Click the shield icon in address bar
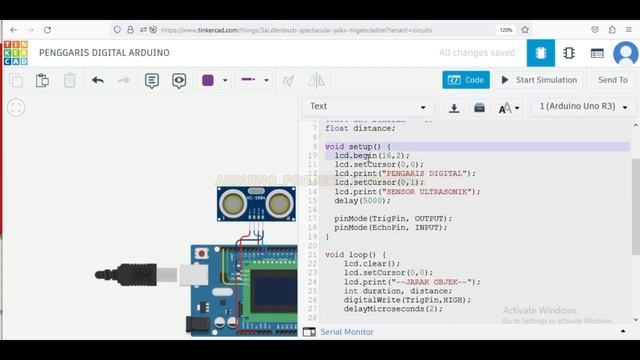This screenshot has width=640, height=360. 117,30
